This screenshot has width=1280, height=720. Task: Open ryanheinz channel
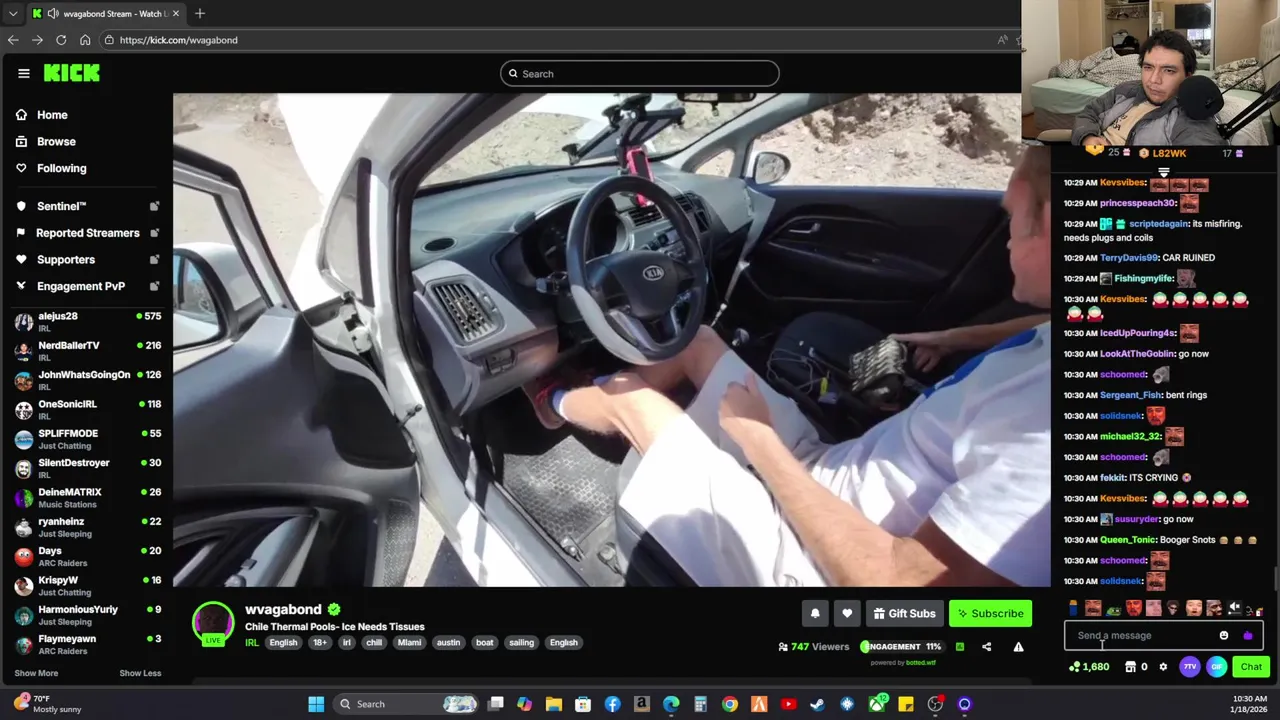click(x=87, y=527)
